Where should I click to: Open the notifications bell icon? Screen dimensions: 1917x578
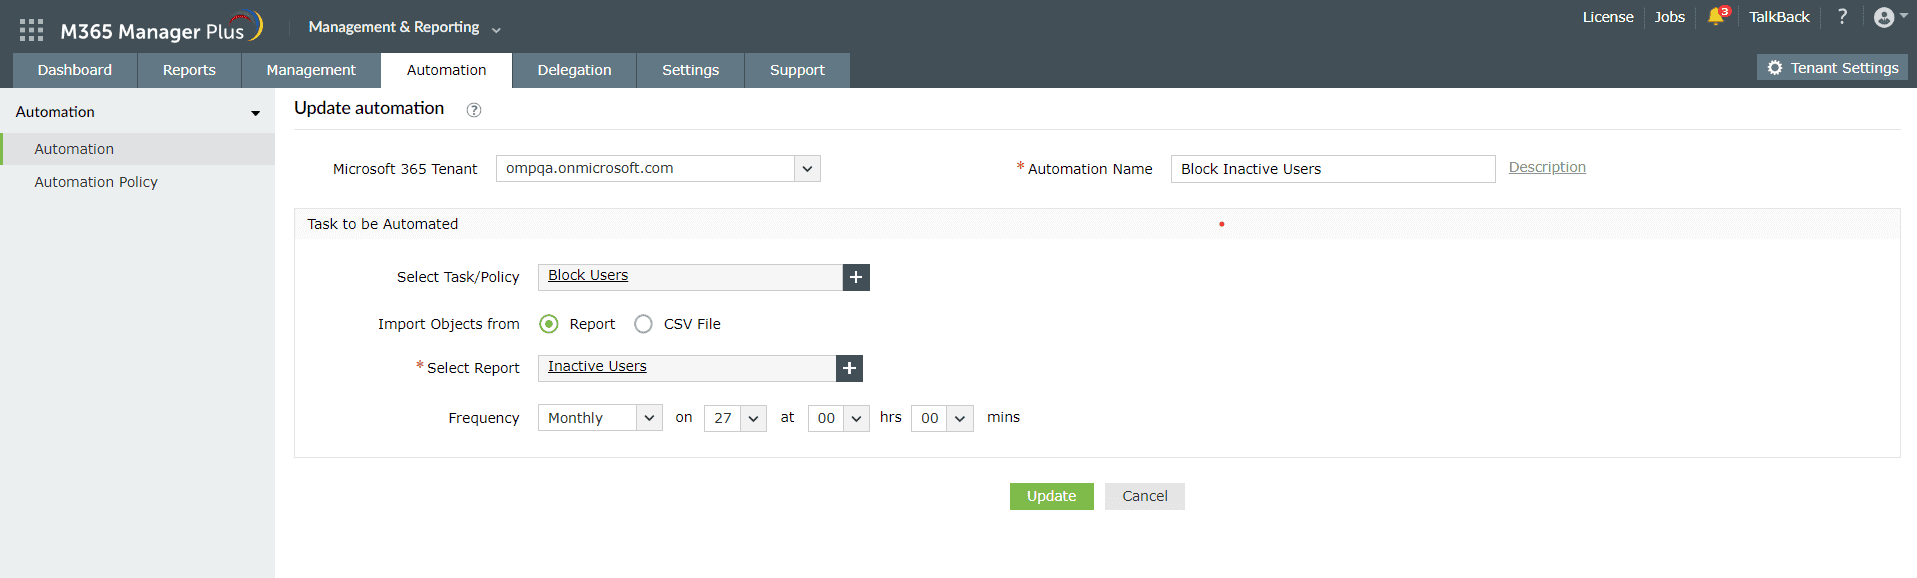coord(1716,17)
